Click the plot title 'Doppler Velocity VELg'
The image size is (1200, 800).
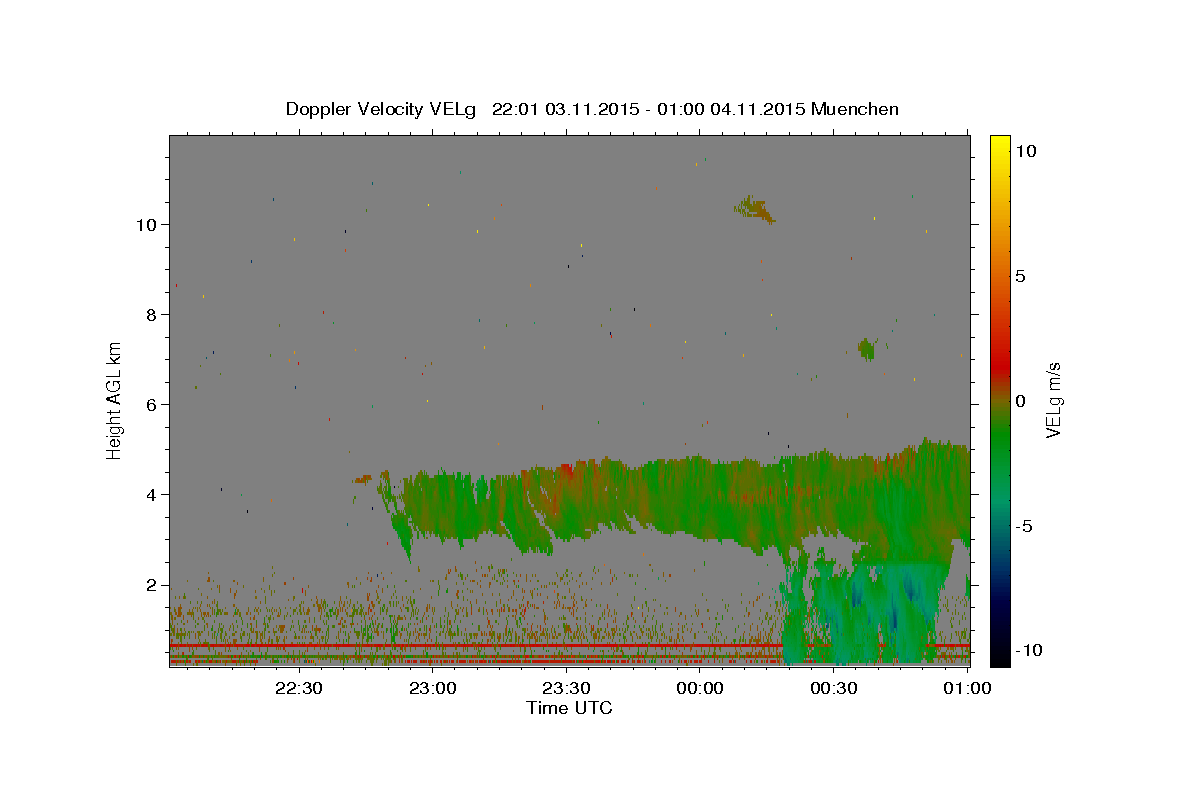[383, 109]
